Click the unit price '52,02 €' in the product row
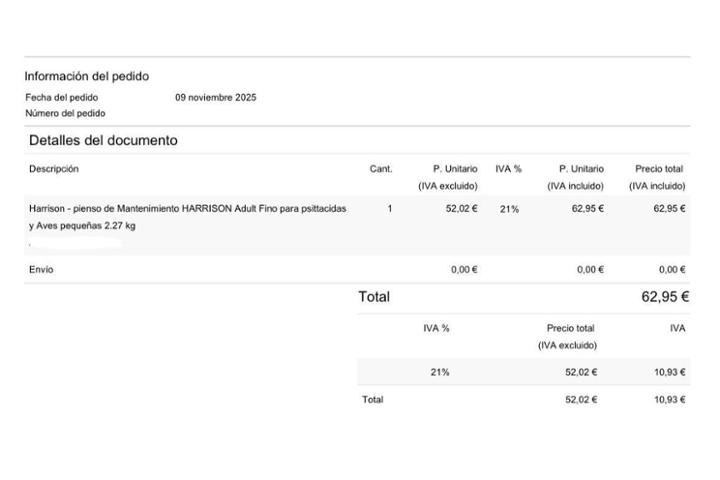This screenshot has width=720, height=480. pos(461,209)
